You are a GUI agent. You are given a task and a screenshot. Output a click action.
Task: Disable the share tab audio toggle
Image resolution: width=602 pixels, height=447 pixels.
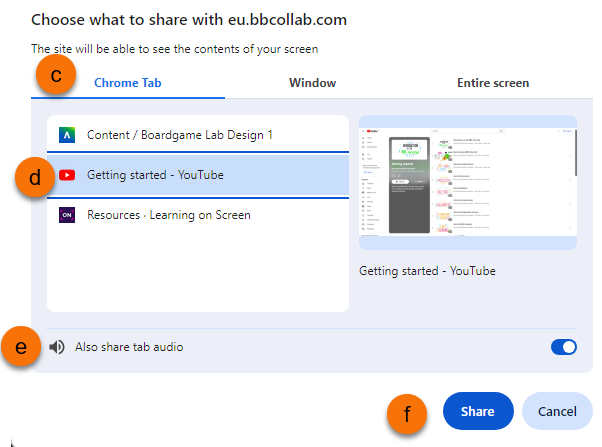coord(563,347)
